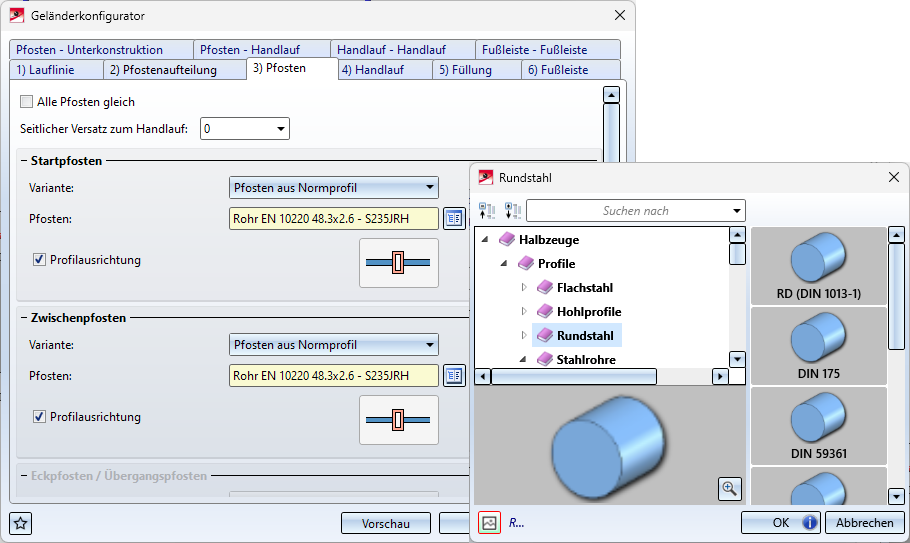Click the favorites star icon in Geländerkonfigurator
Screen dimensions: 910x543
click(x=21, y=523)
